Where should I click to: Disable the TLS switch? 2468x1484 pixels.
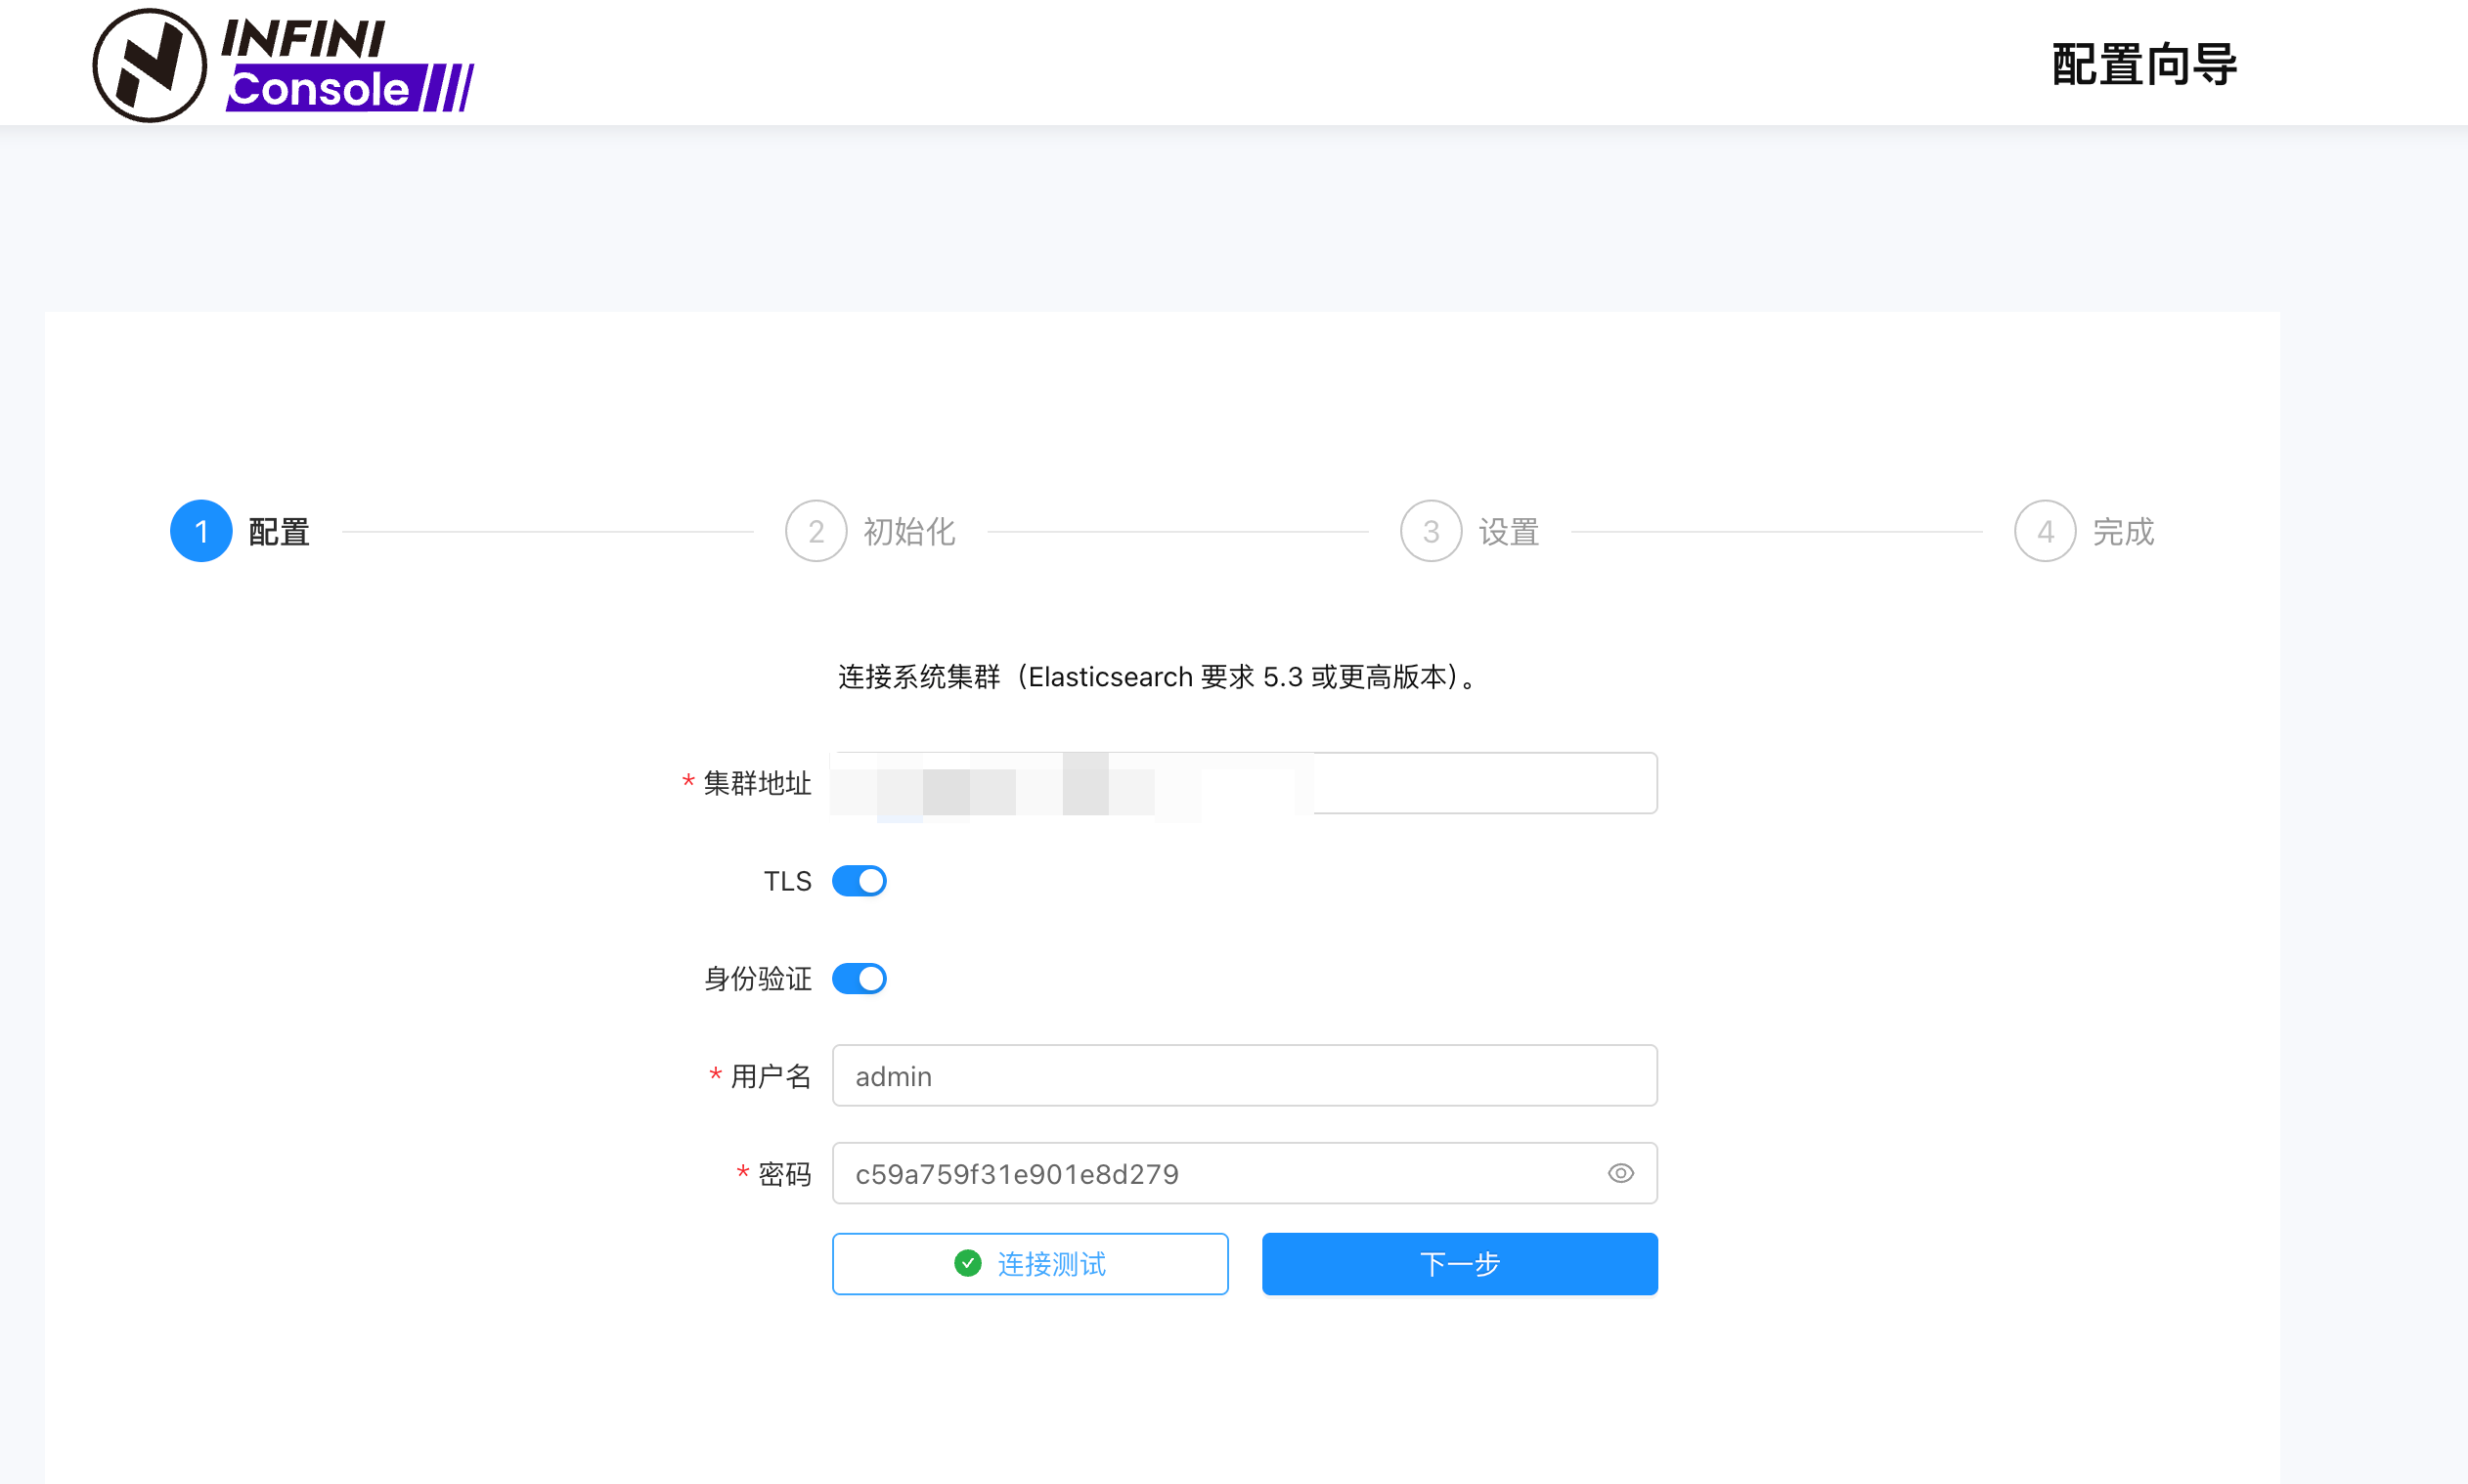[x=859, y=881]
